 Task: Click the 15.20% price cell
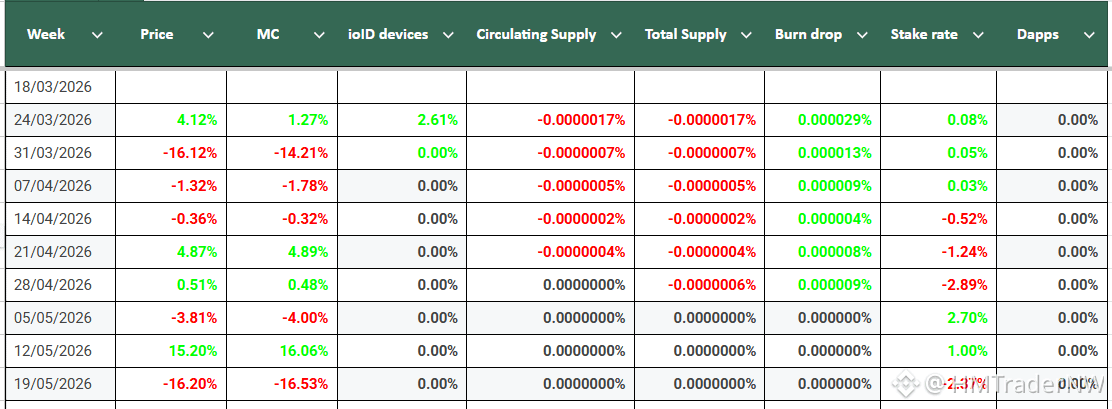pos(170,351)
